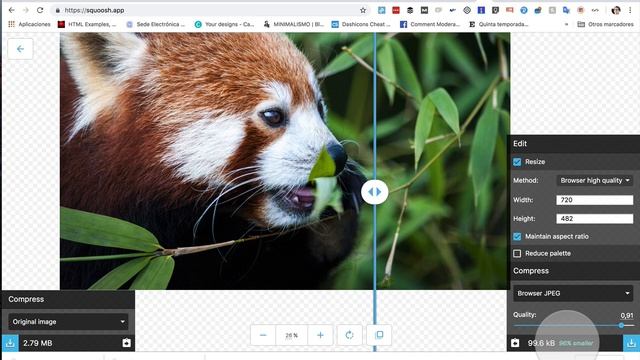This screenshot has height=360, width=640.
Task: Click the diamond-shaped extension icon
Action: [467, 10]
